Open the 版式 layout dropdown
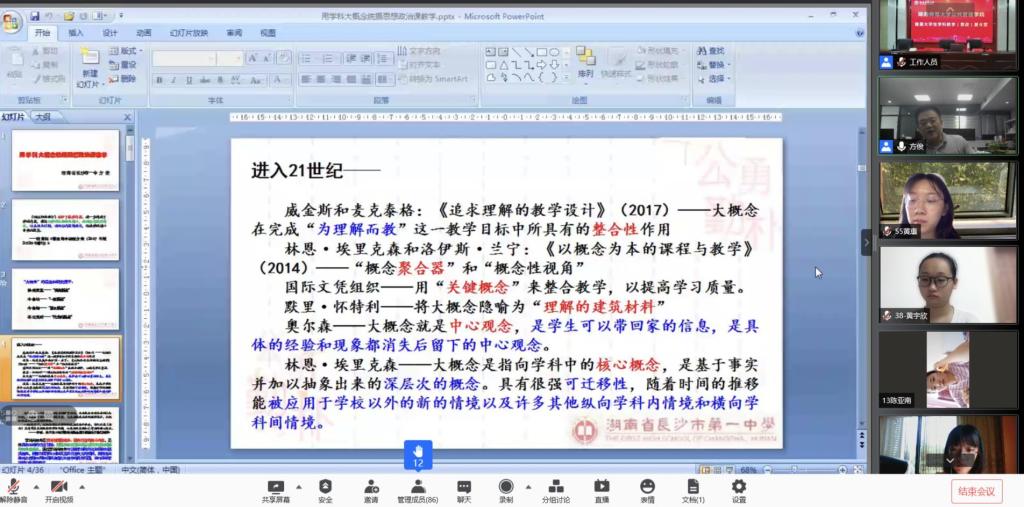Viewport: 1024px width, 507px height. click(x=128, y=51)
